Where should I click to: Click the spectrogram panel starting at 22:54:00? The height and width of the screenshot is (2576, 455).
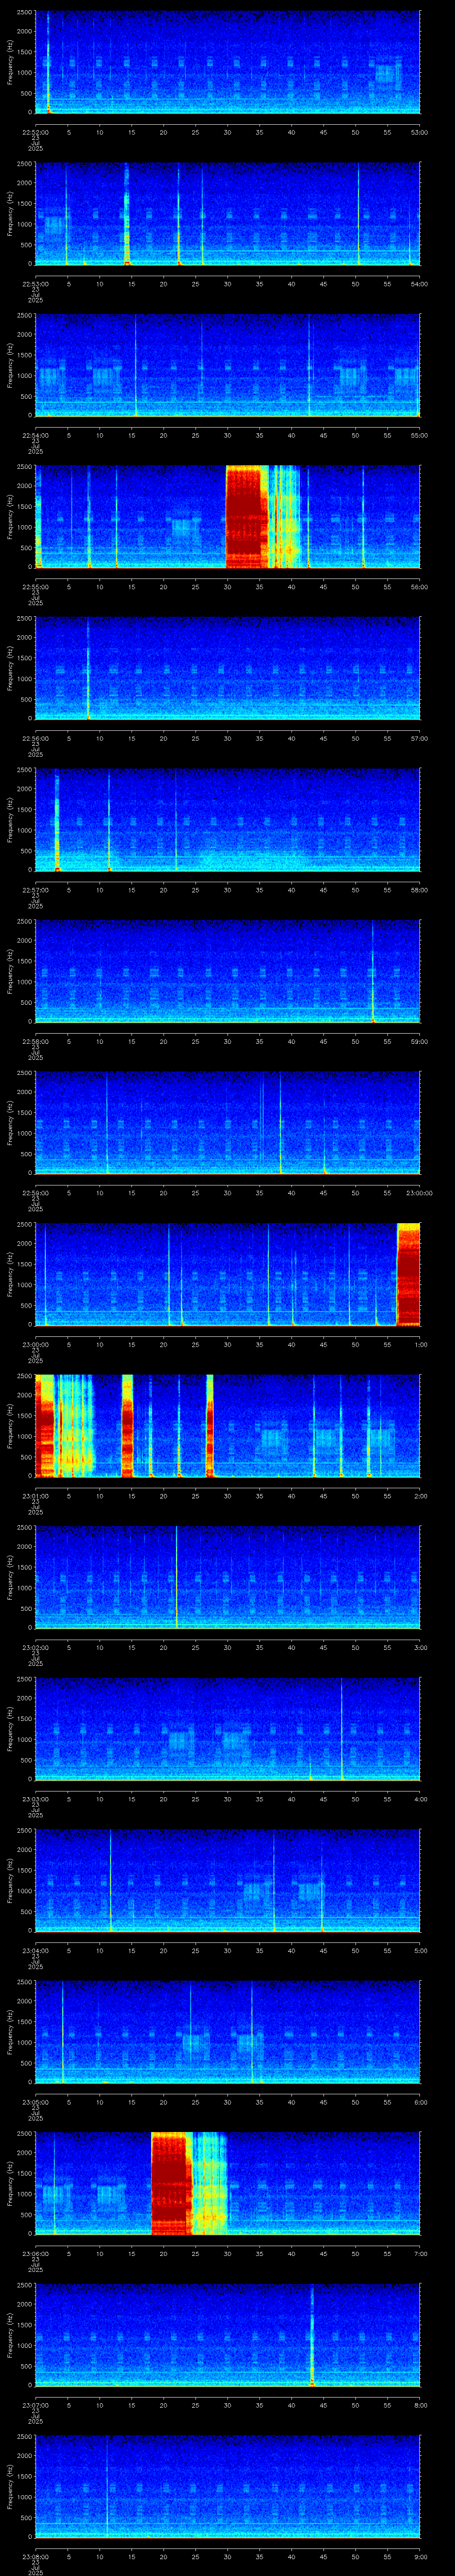click(x=228, y=366)
